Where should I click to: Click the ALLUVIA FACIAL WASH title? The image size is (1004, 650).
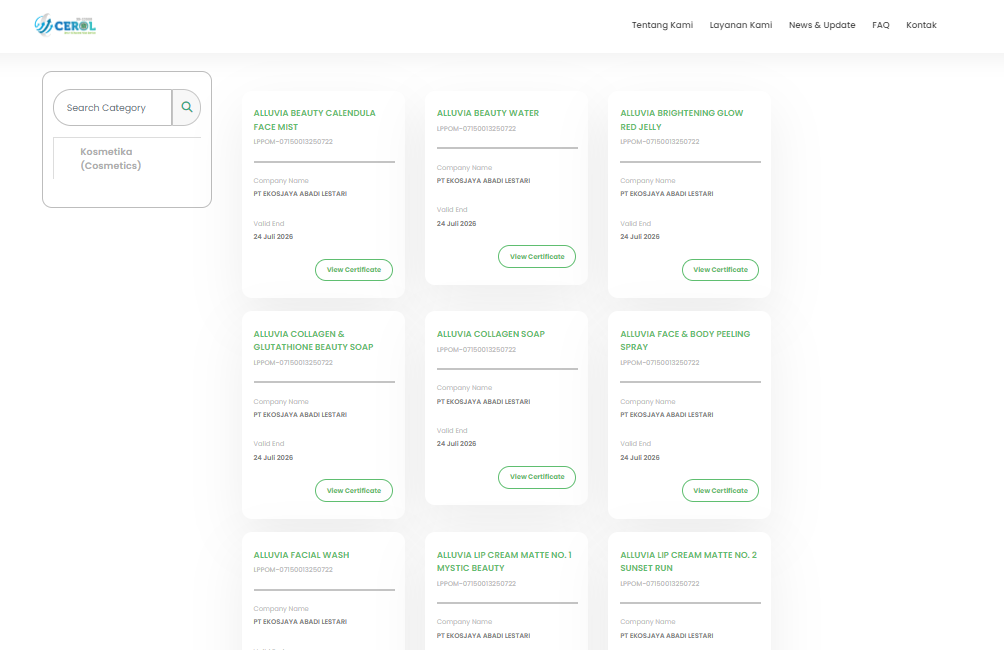point(301,555)
